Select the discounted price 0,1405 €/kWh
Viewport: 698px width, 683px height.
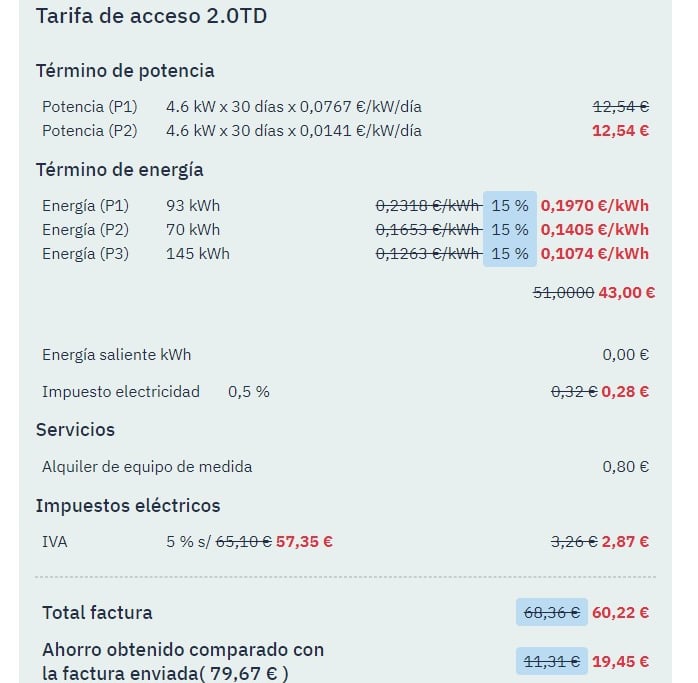pos(595,230)
